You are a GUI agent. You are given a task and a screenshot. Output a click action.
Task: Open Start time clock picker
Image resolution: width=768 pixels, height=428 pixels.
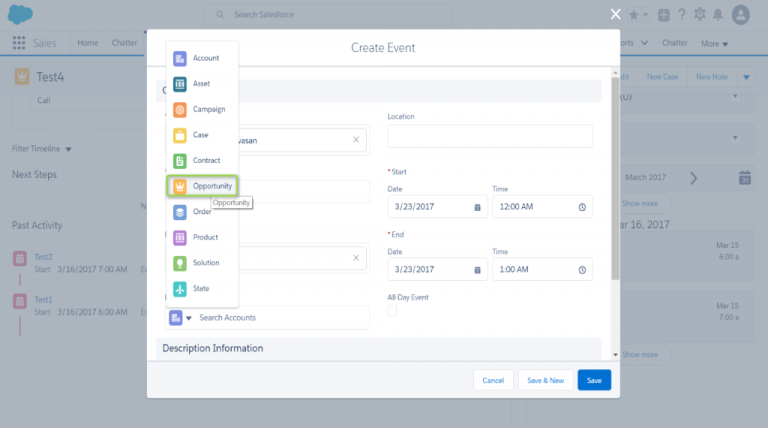point(582,208)
